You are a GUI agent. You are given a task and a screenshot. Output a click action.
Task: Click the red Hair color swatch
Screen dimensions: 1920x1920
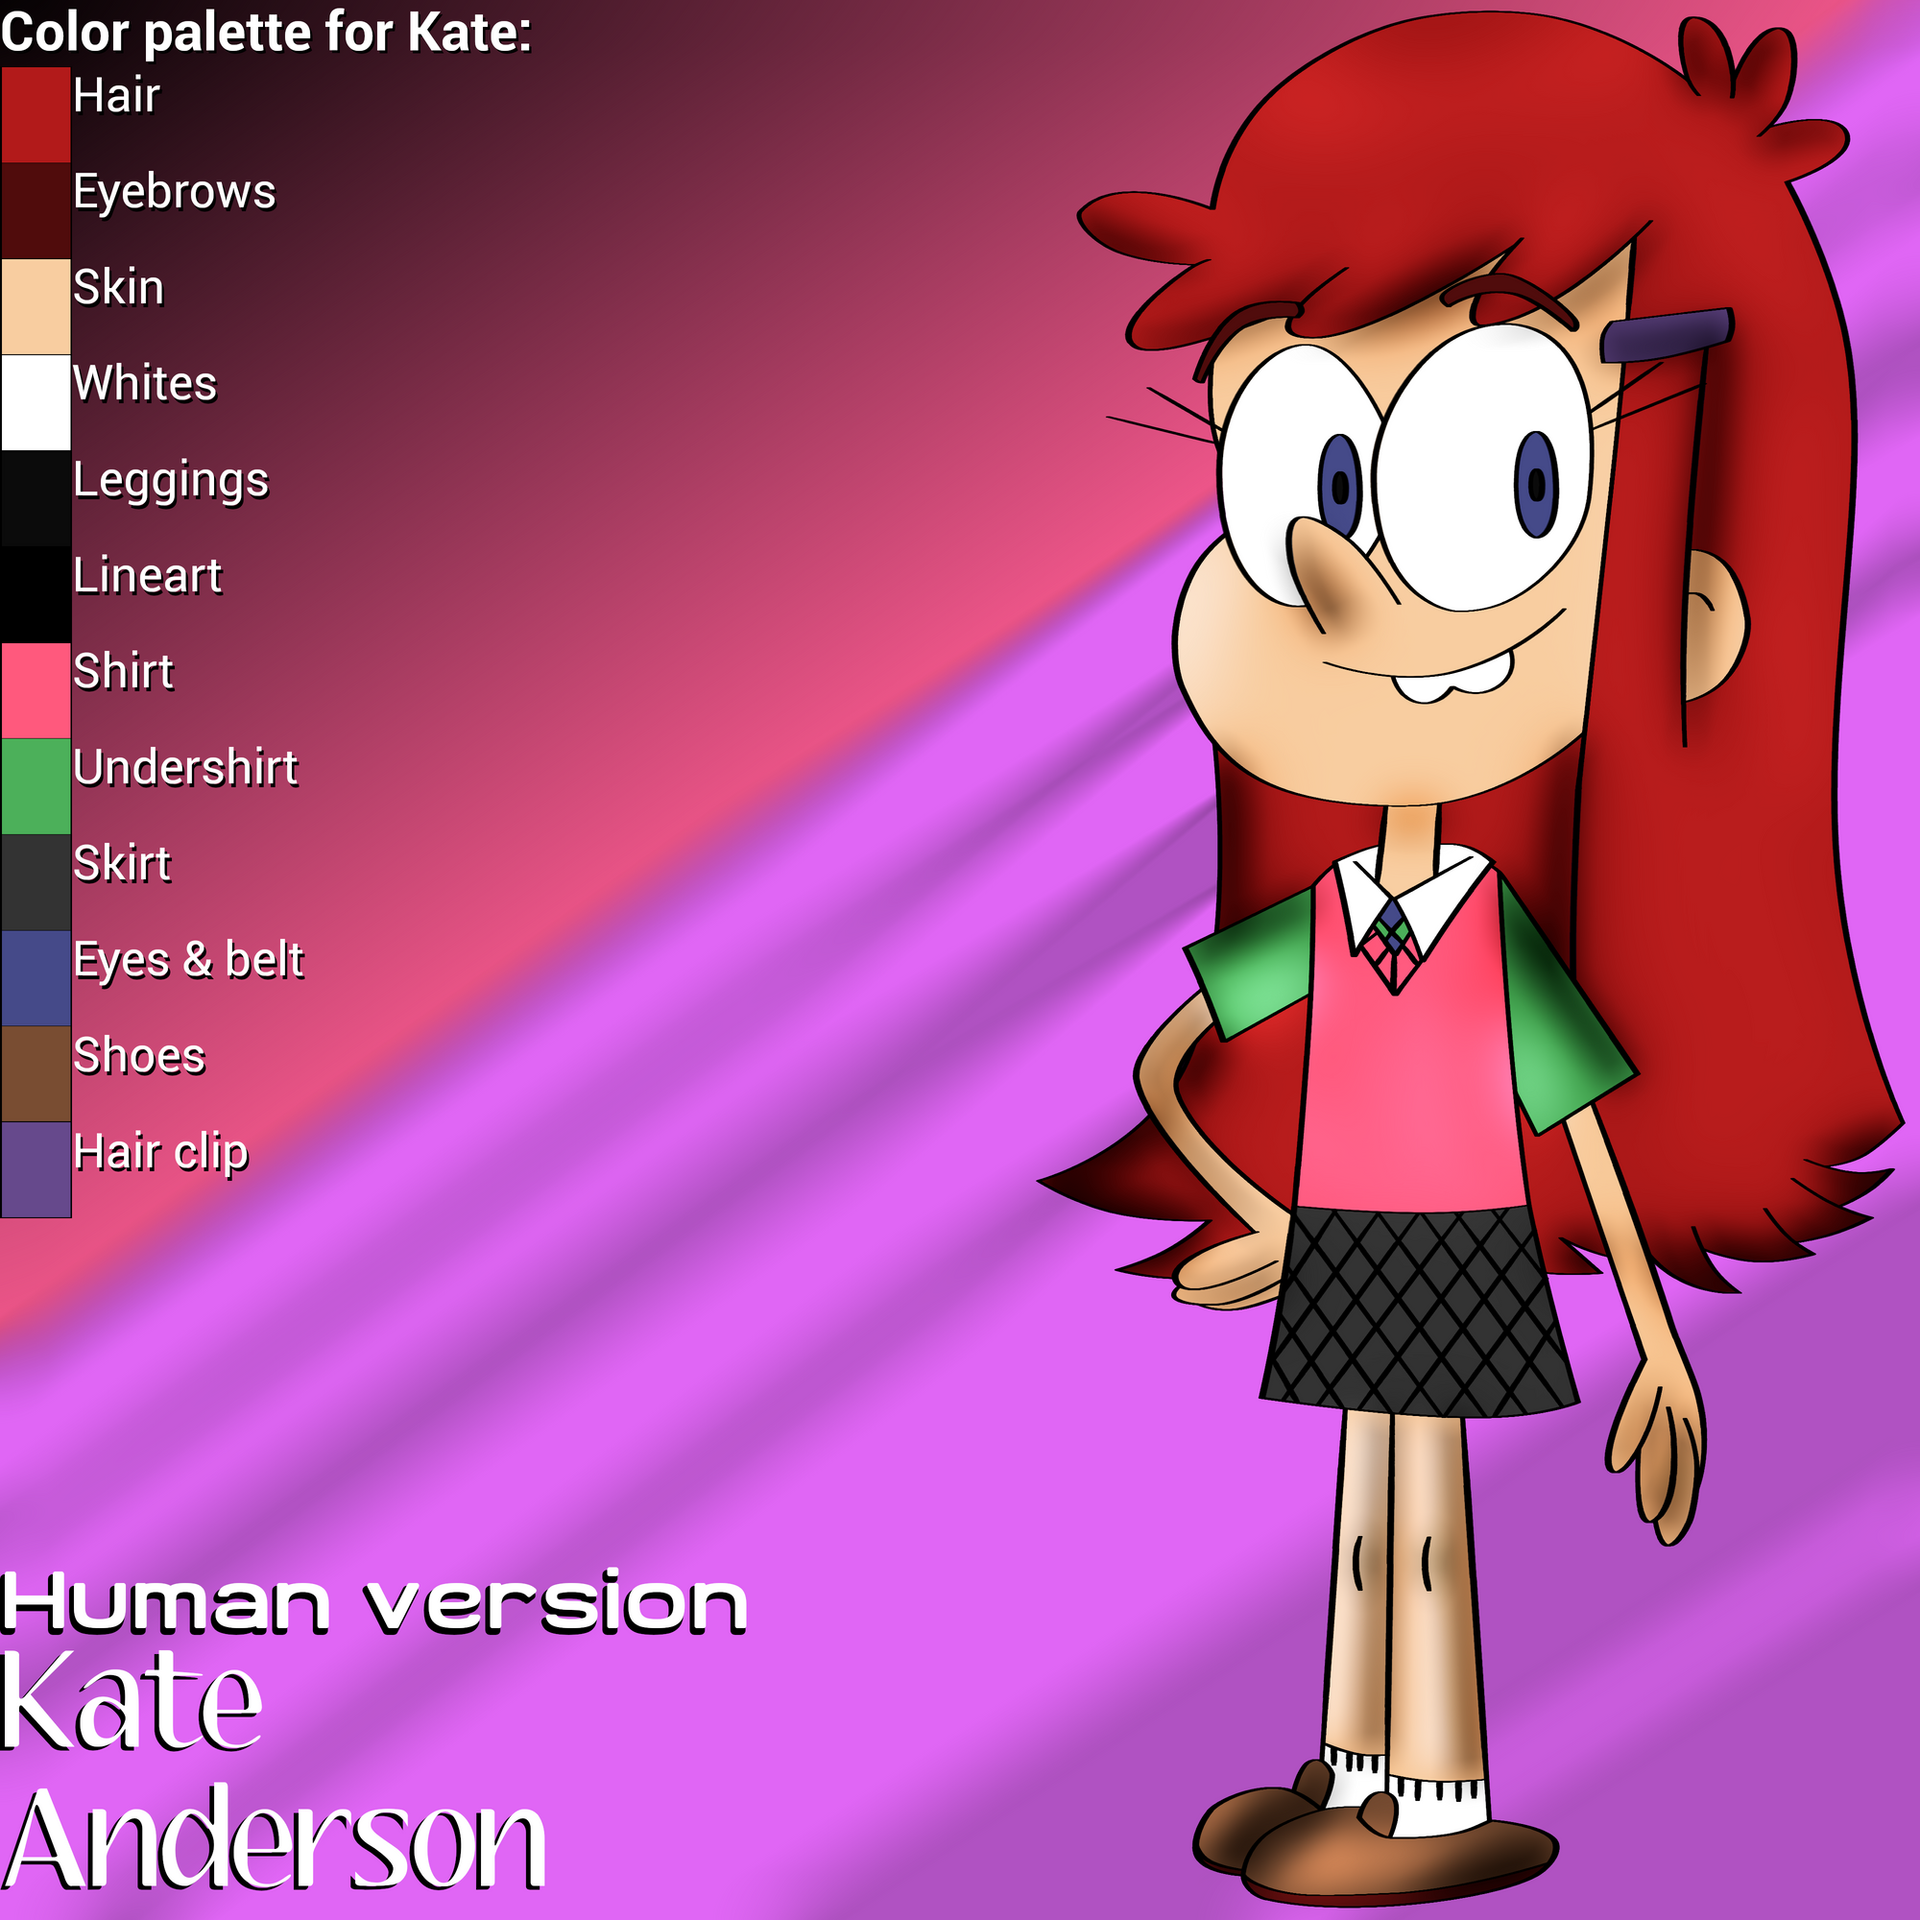[36, 115]
